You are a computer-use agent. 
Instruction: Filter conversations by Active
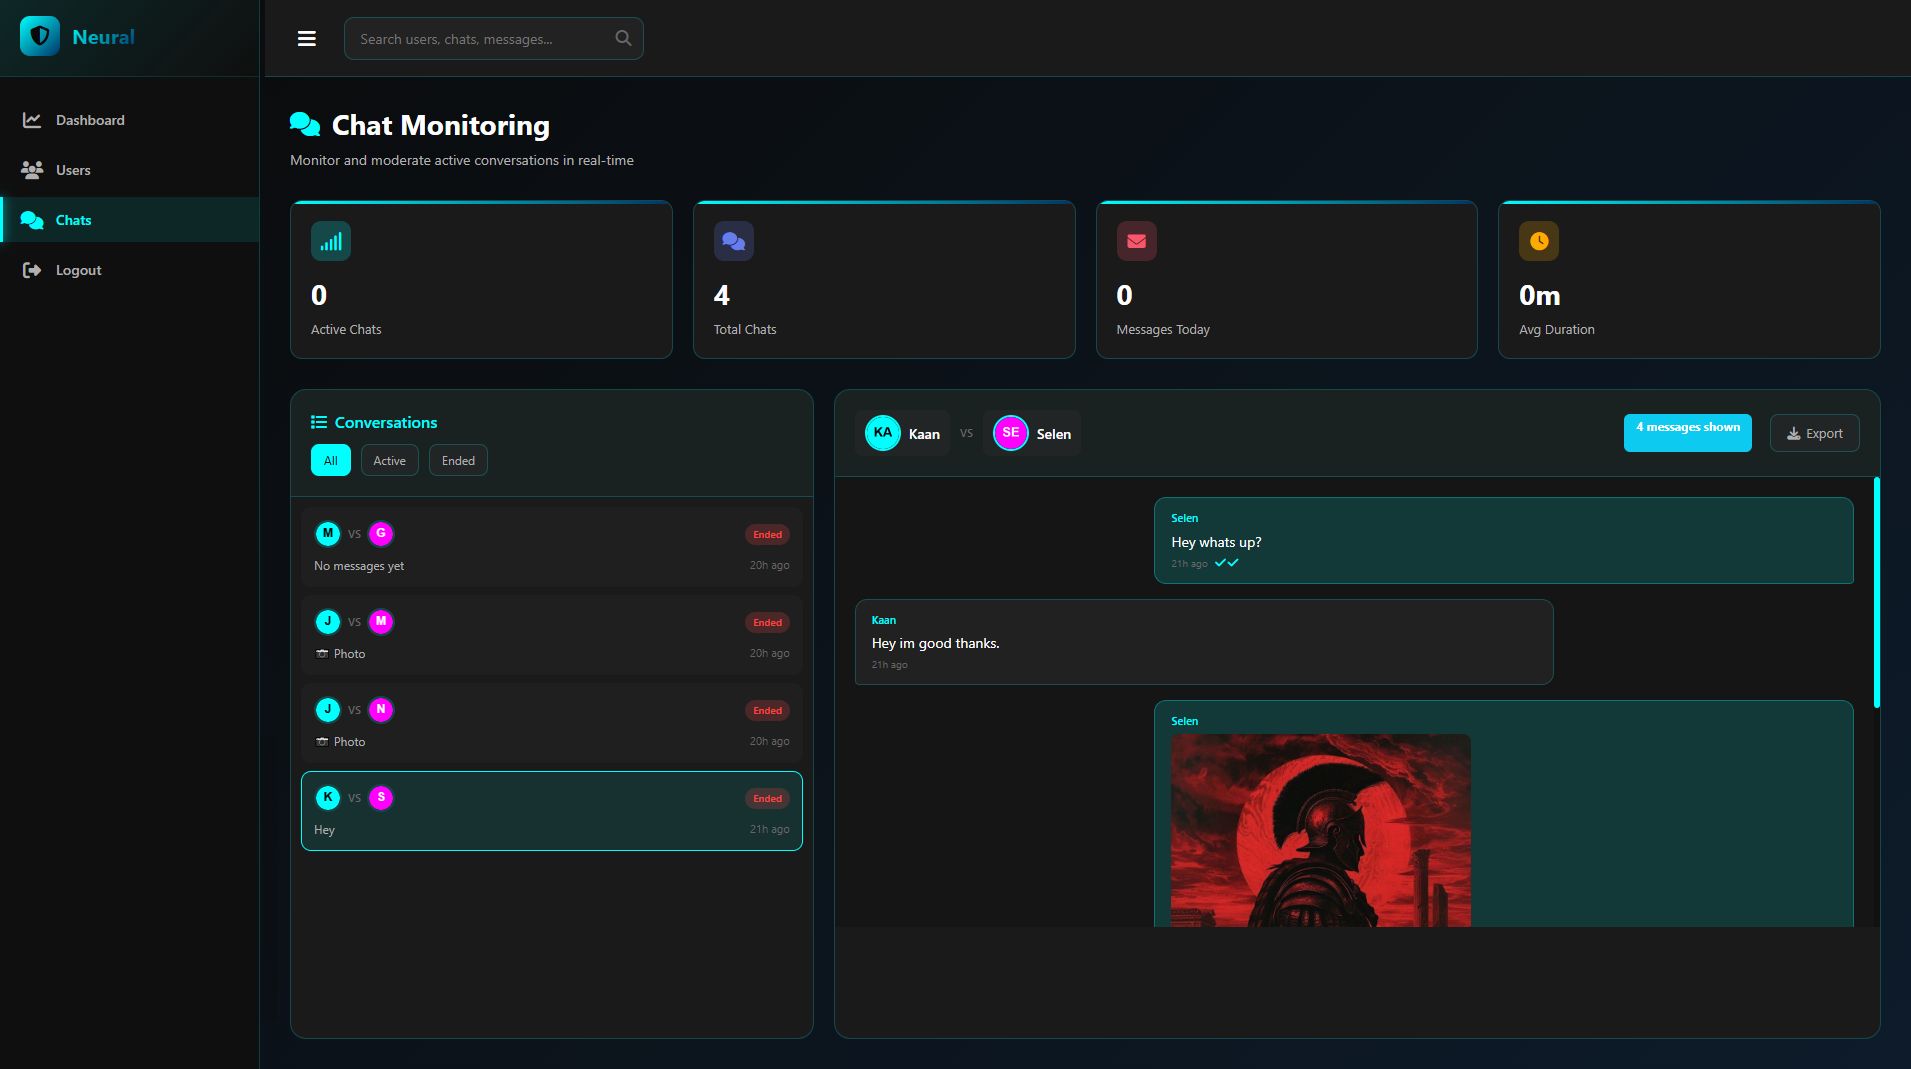(x=390, y=460)
